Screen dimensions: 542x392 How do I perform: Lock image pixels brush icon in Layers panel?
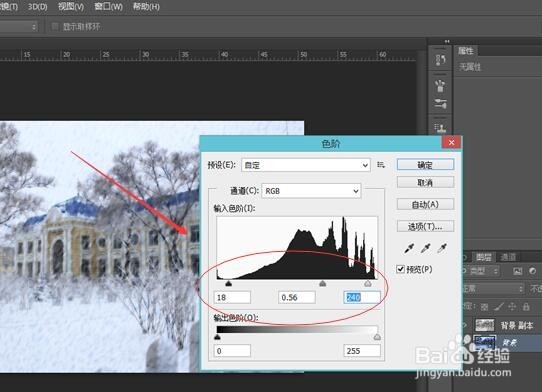click(498, 307)
